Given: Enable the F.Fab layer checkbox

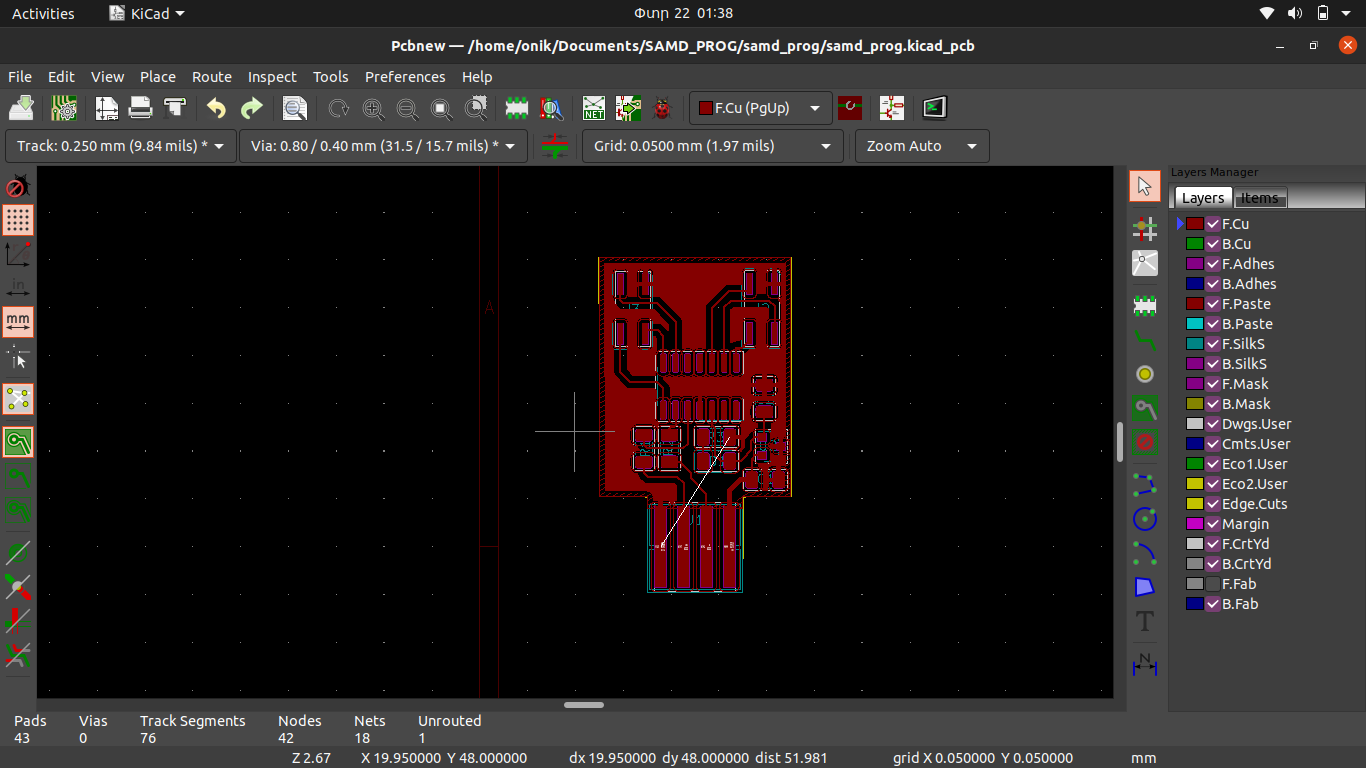Looking at the screenshot, I should 1213,584.
